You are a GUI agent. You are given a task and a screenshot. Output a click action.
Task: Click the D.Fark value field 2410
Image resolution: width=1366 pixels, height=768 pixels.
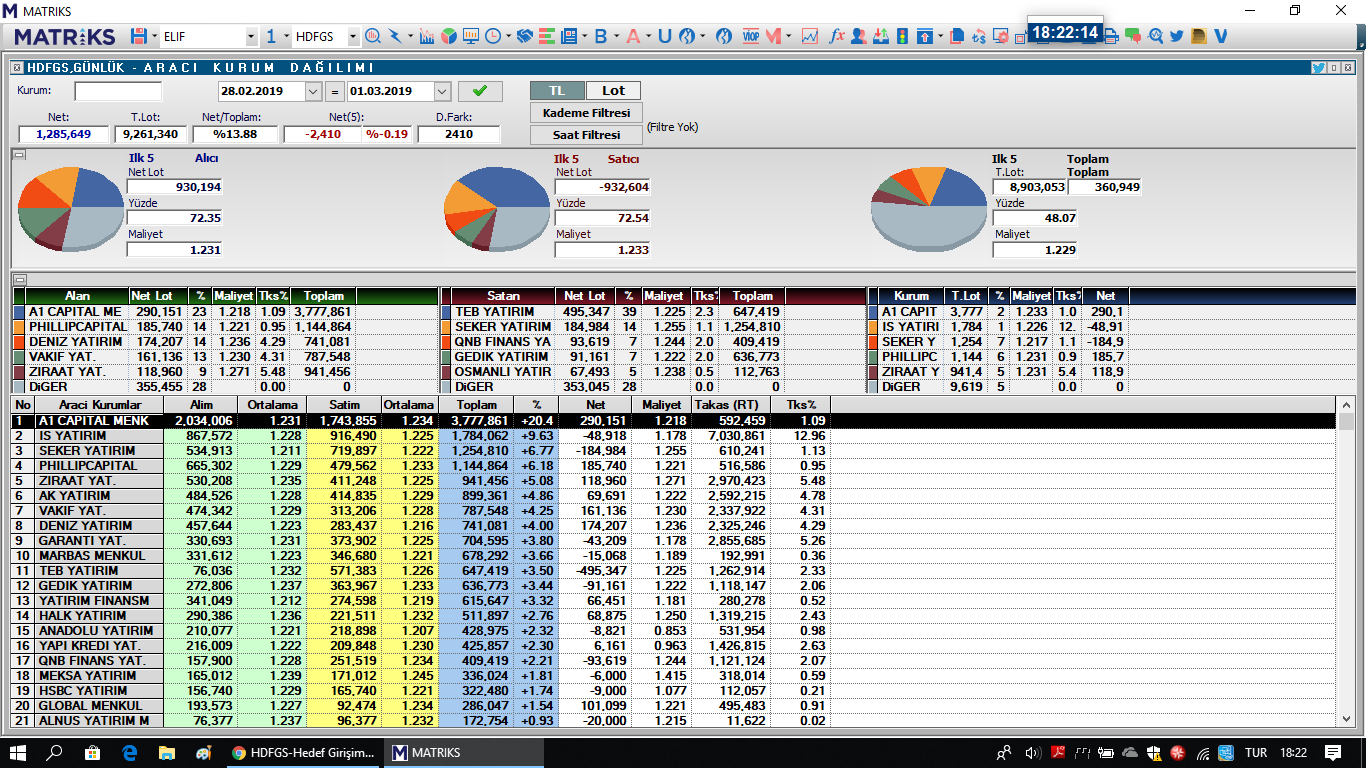tap(458, 134)
